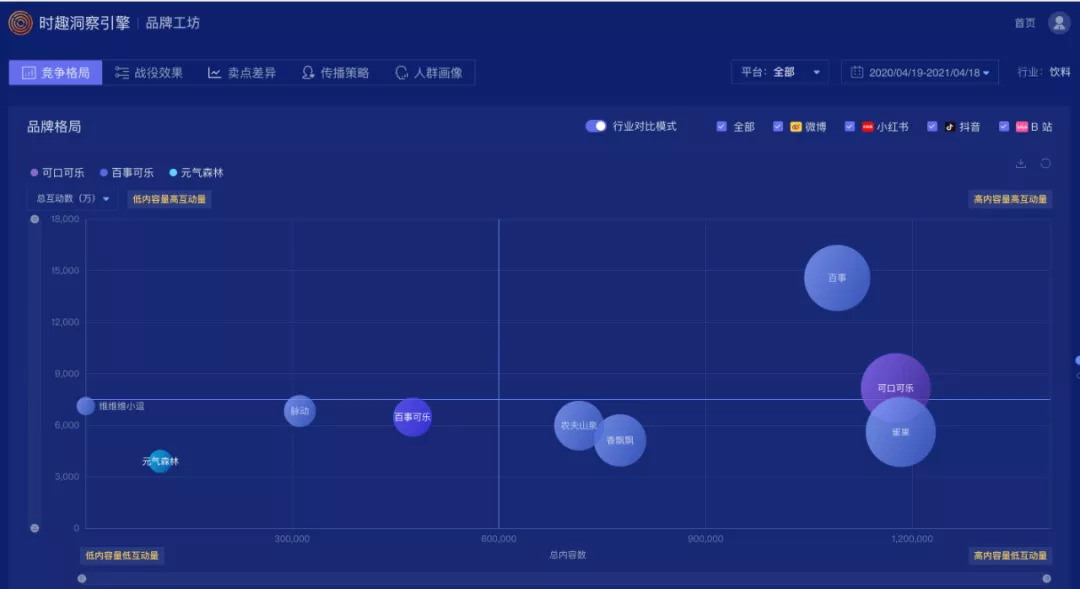Click the 高内容量高互动量 label button
The image size is (1080, 589).
(1010, 199)
